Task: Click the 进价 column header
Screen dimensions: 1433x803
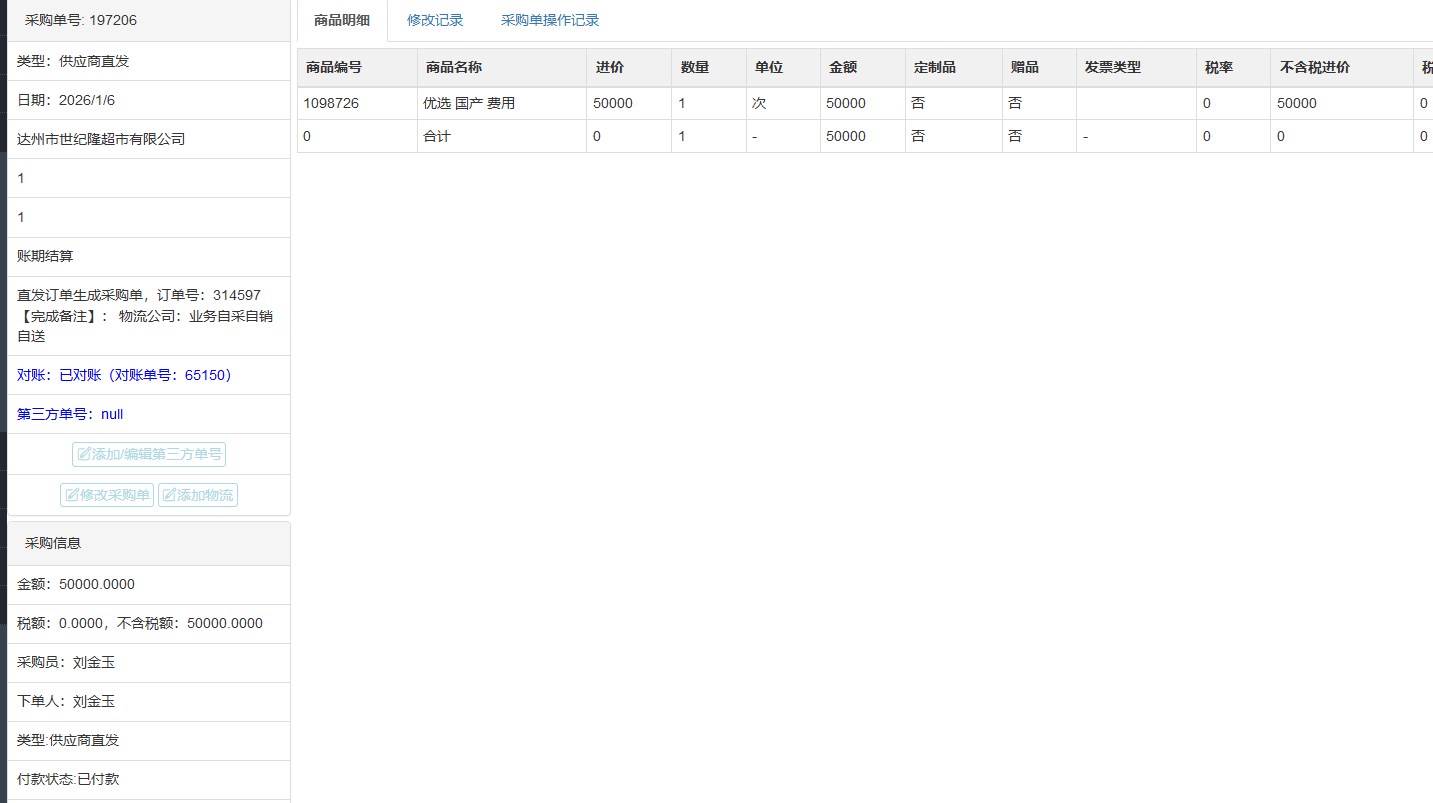Action: pyautogui.click(x=610, y=68)
